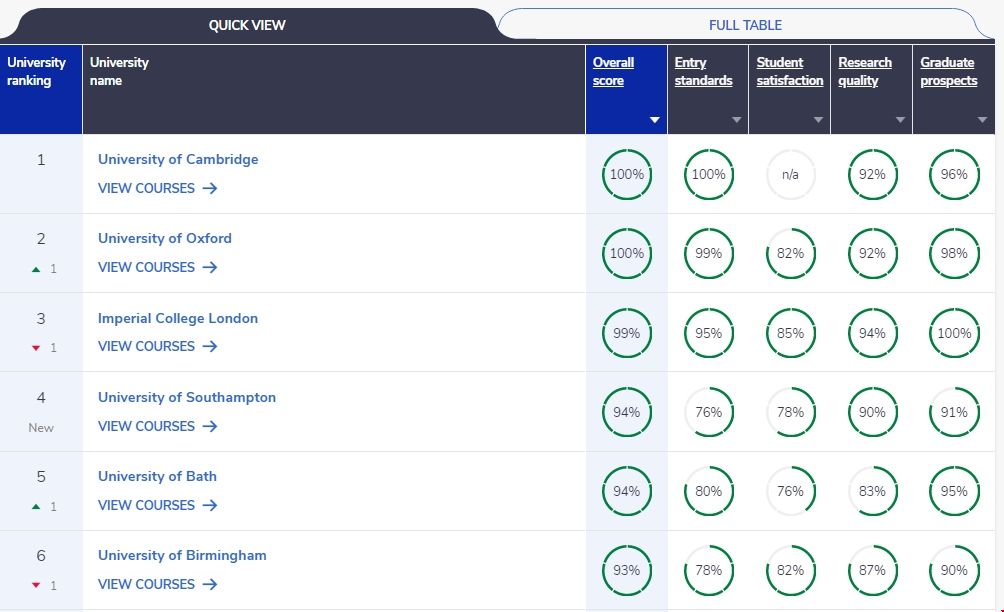This screenshot has width=1004, height=612.
Task: Click arrow icon beside Southampton View Courses
Action: [210, 426]
